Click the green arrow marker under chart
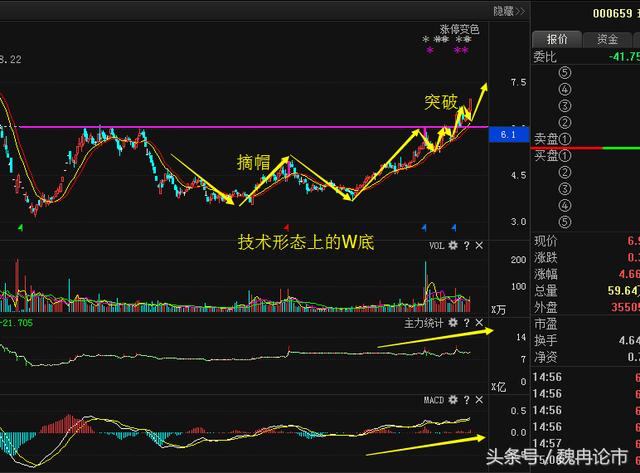640x473 pixels. (21, 227)
